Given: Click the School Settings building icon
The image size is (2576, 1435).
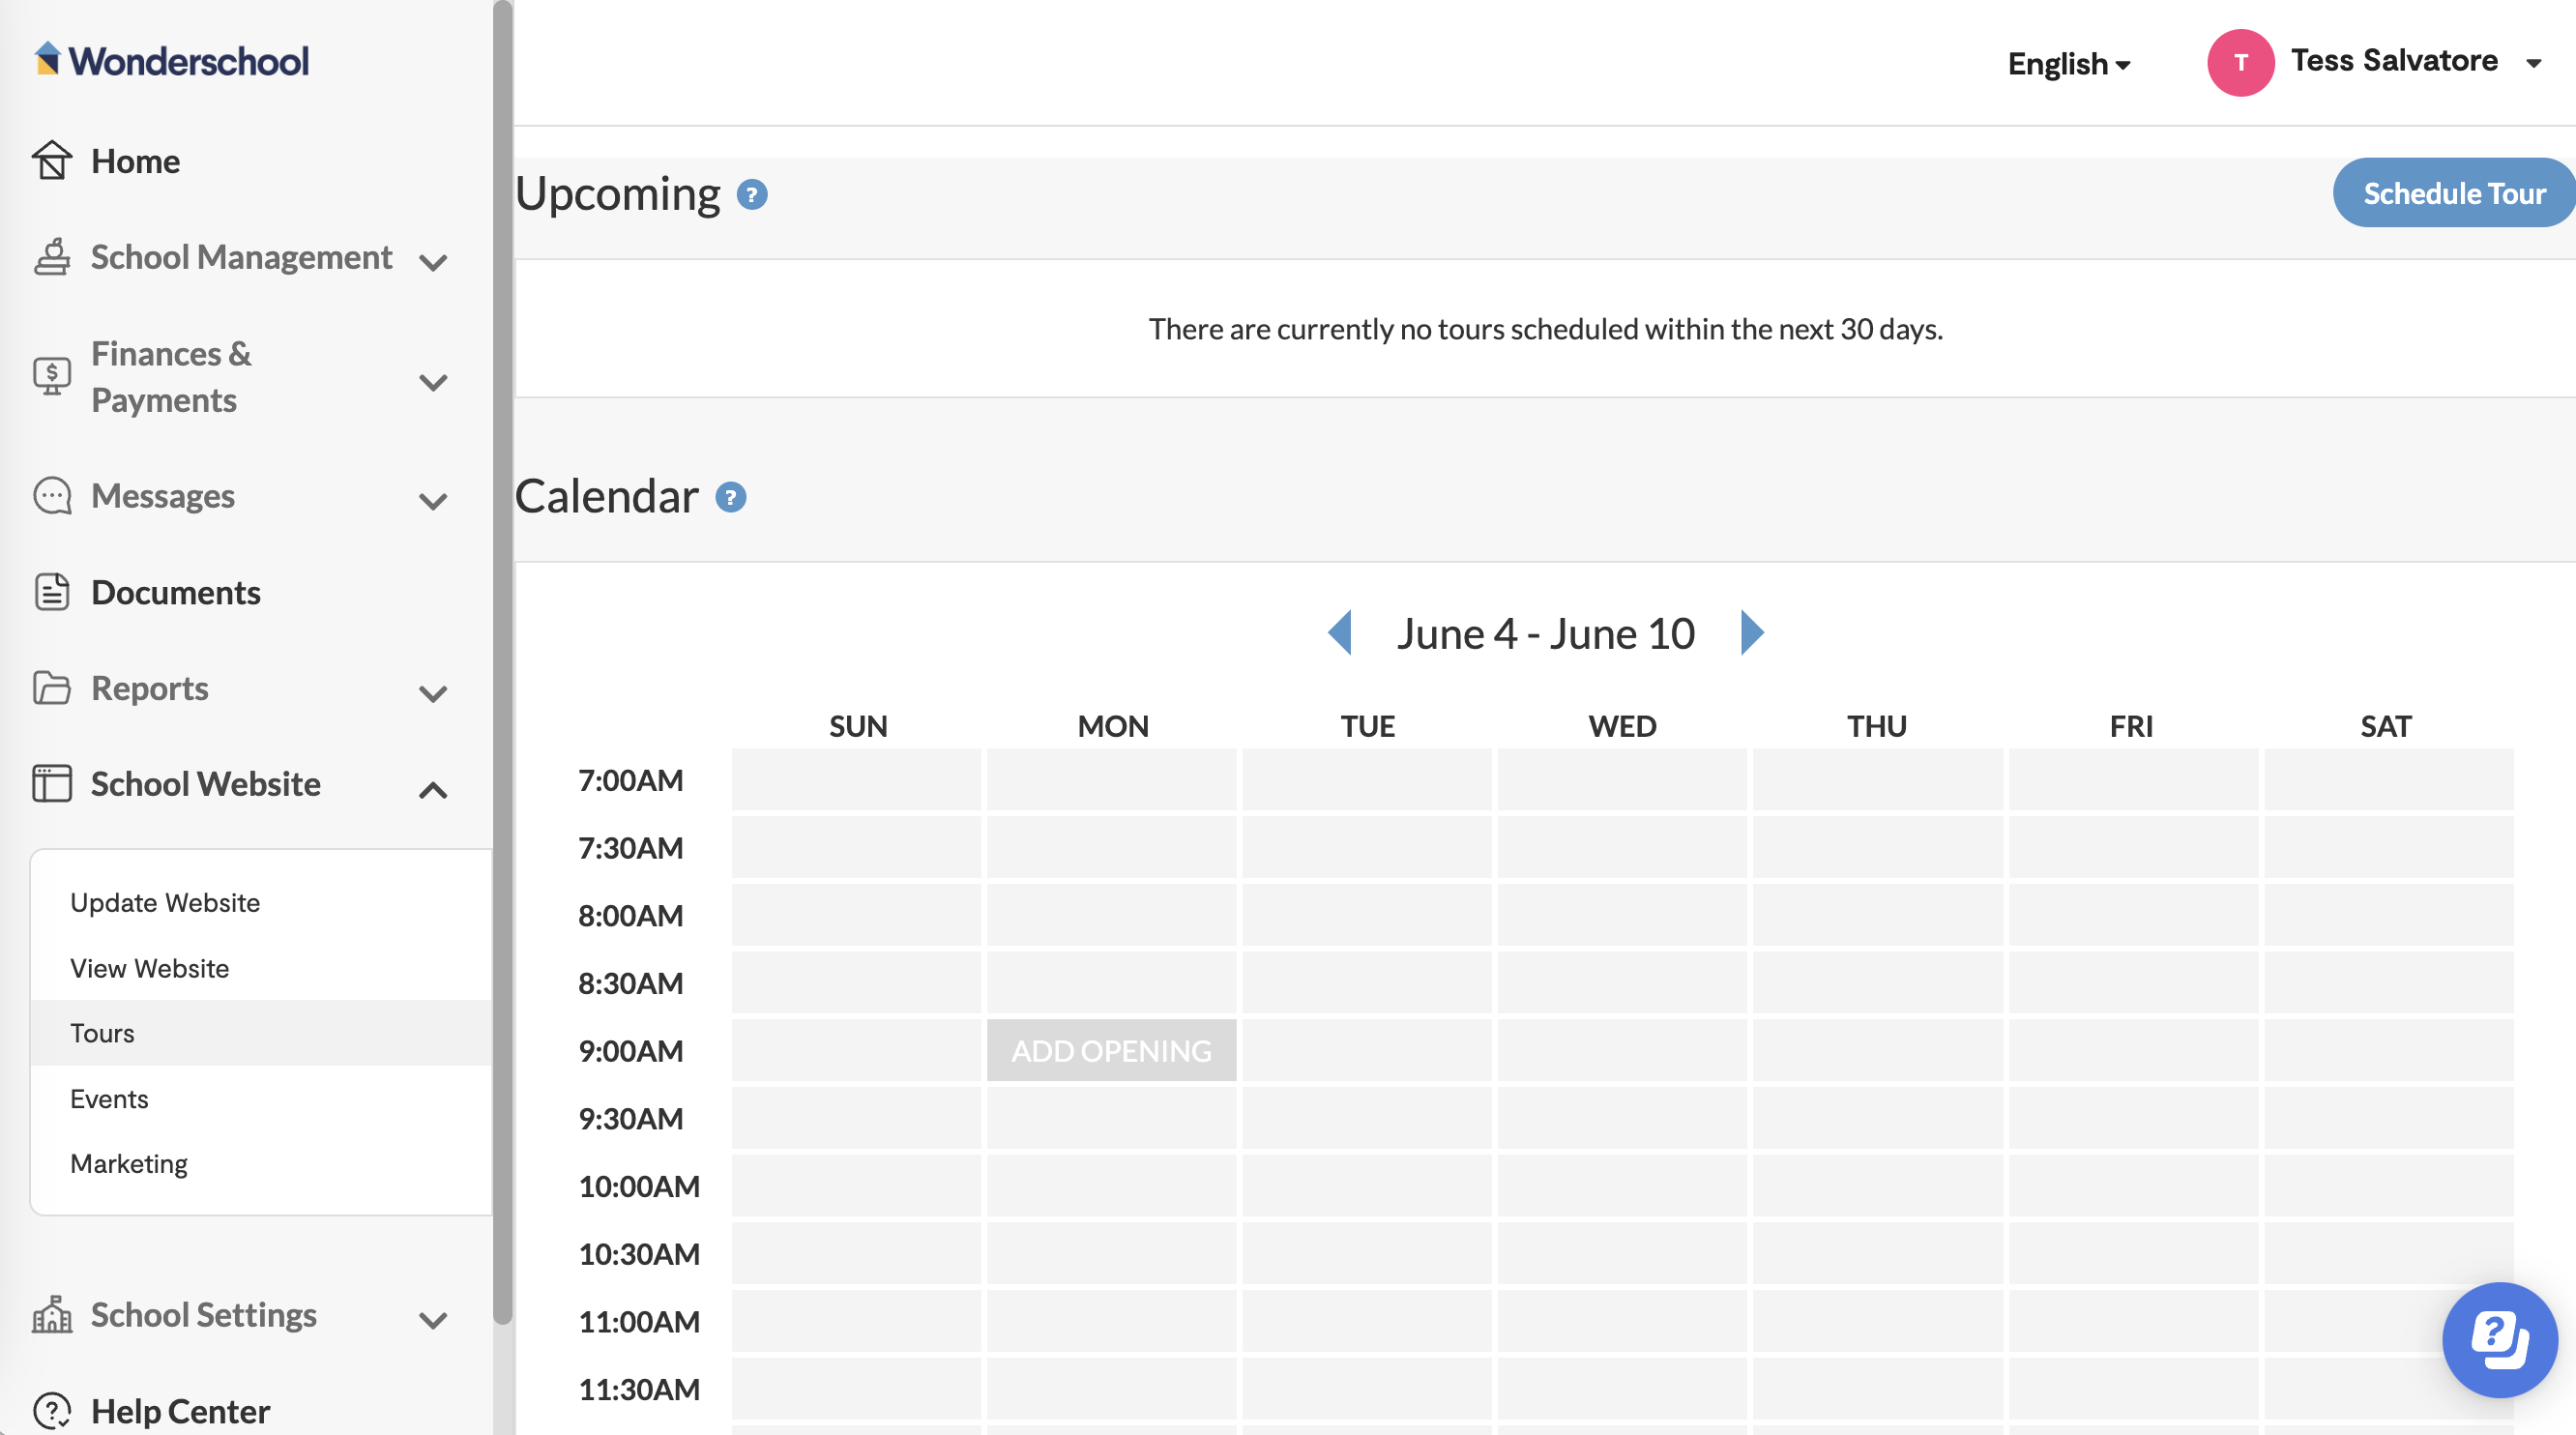Looking at the screenshot, I should coord(52,1314).
